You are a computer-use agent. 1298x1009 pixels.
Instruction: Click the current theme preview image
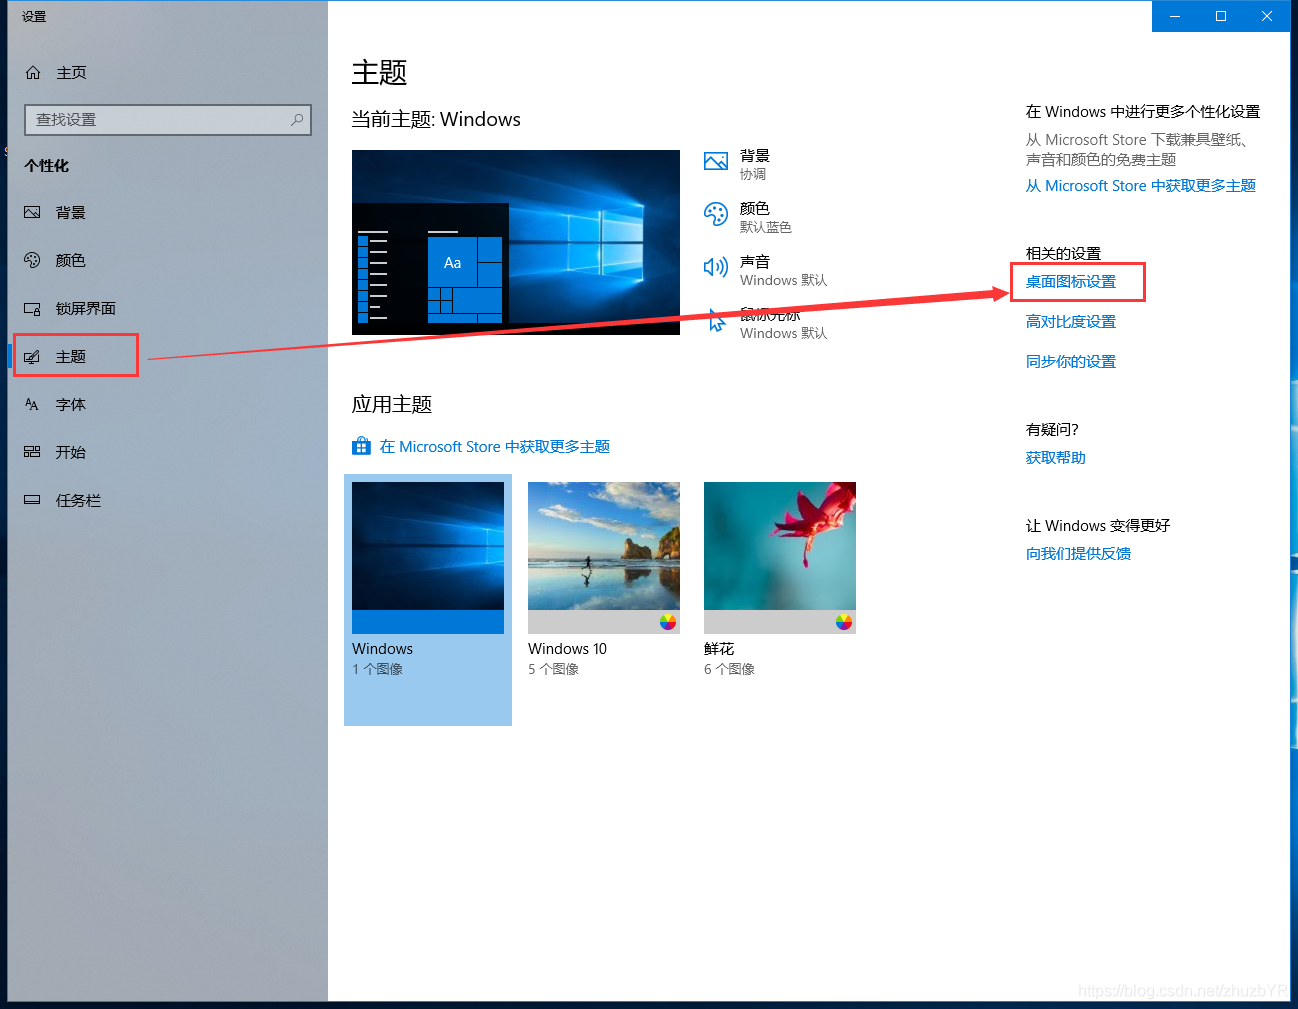(516, 242)
